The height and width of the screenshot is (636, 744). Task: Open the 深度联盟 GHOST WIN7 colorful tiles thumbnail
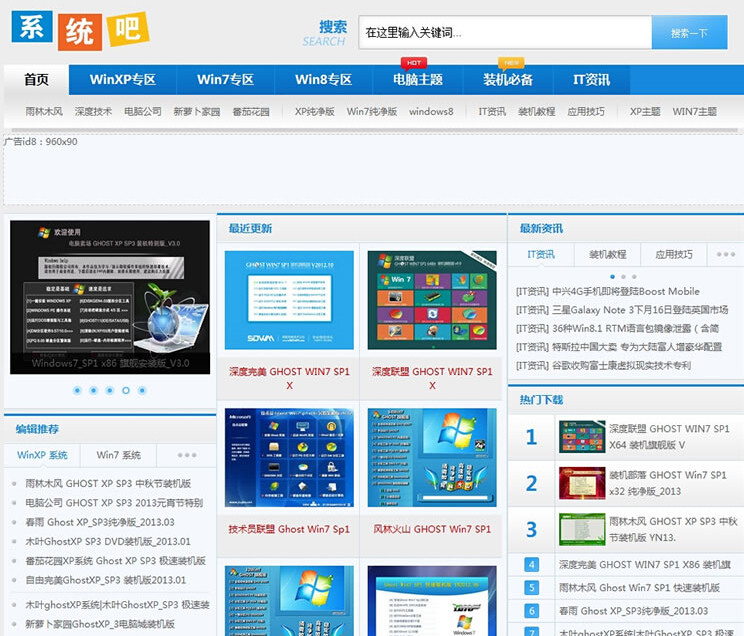(432, 300)
